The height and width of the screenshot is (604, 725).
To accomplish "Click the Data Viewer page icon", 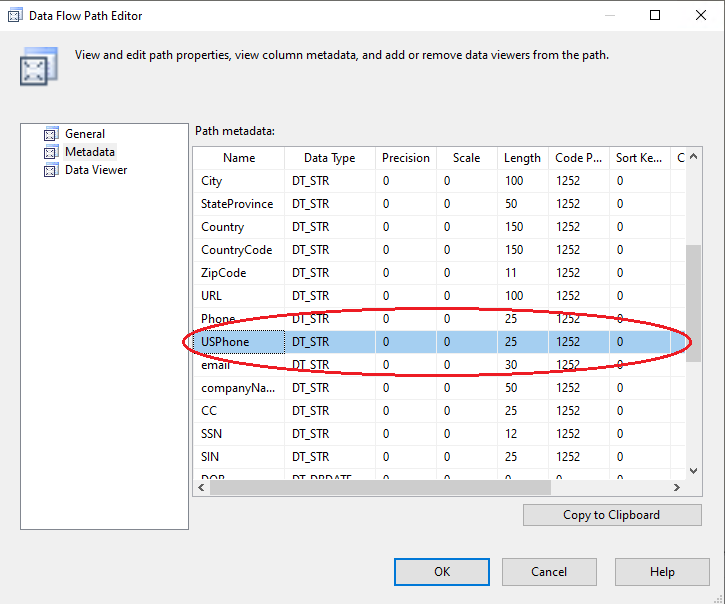I will pyautogui.click(x=50, y=170).
